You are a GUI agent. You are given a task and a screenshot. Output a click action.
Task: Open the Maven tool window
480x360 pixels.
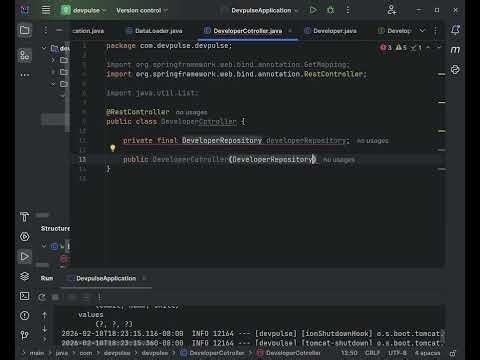pos(455,50)
